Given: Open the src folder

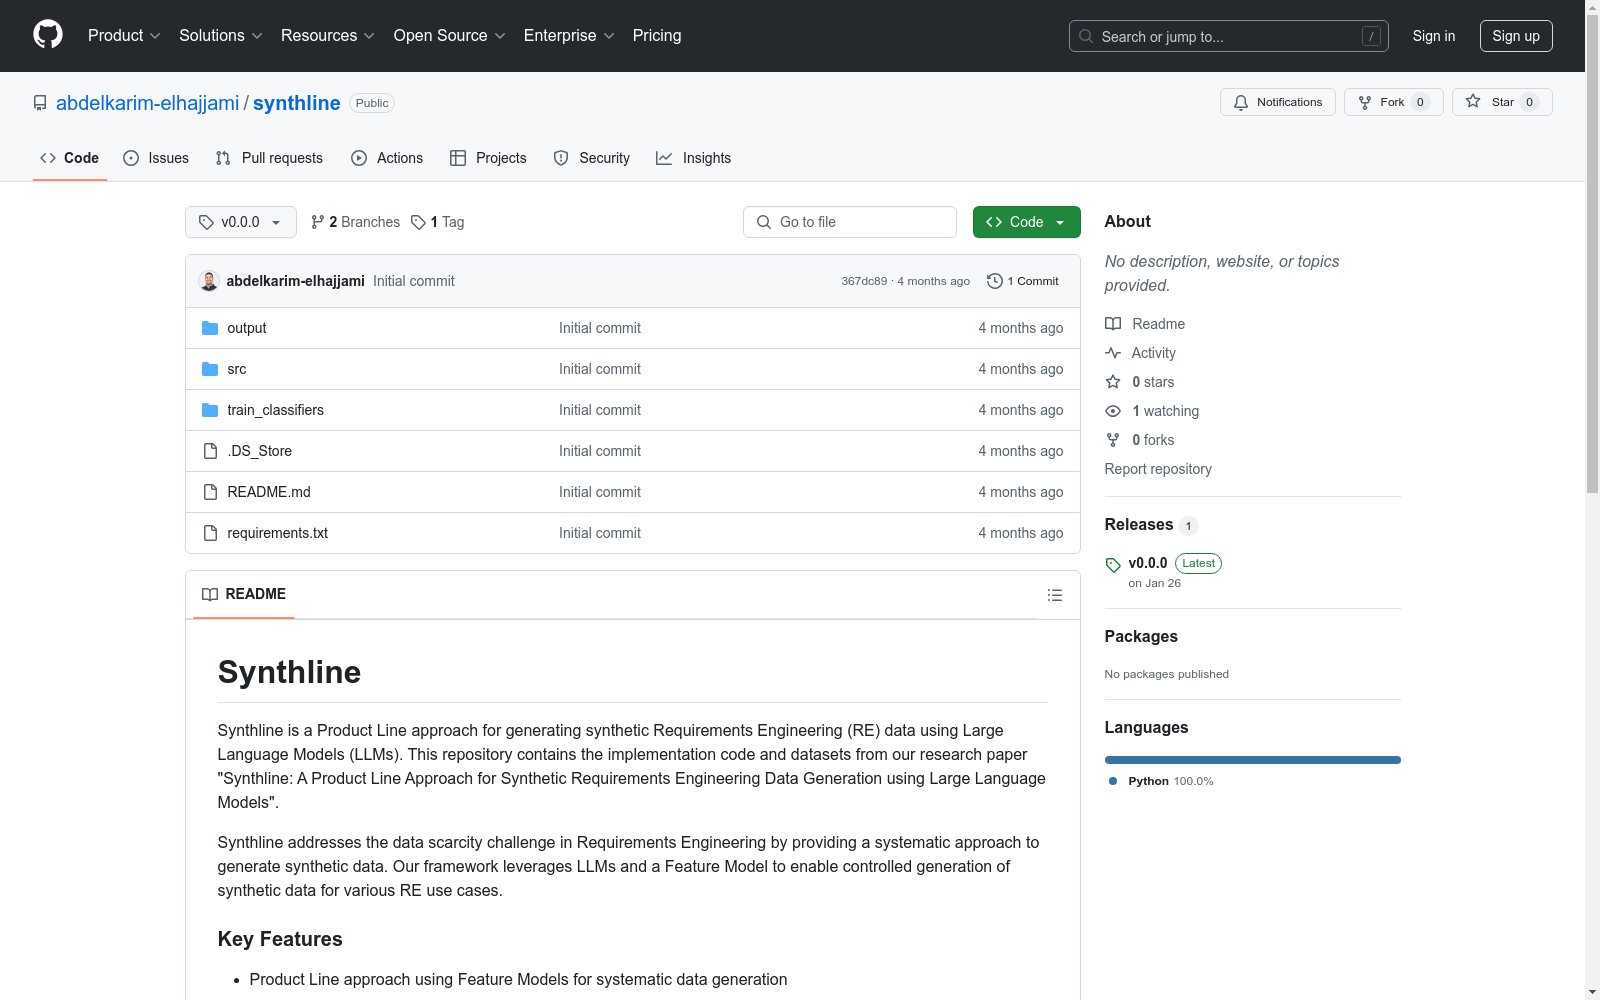Looking at the screenshot, I should pos(237,369).
